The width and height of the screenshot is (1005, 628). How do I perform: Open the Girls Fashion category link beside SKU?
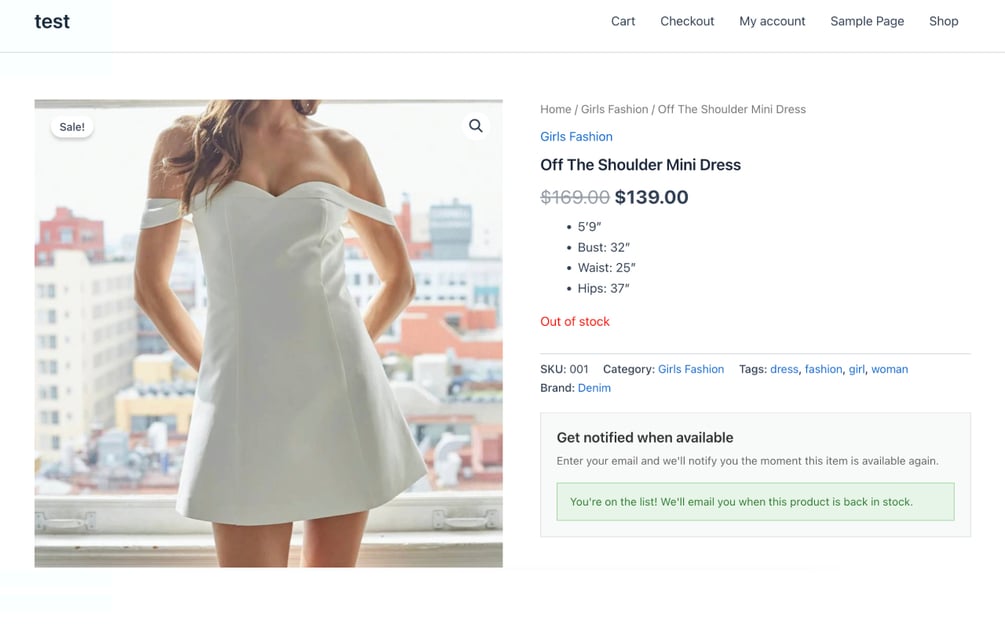pyautogui.click(x=691, y=369)
